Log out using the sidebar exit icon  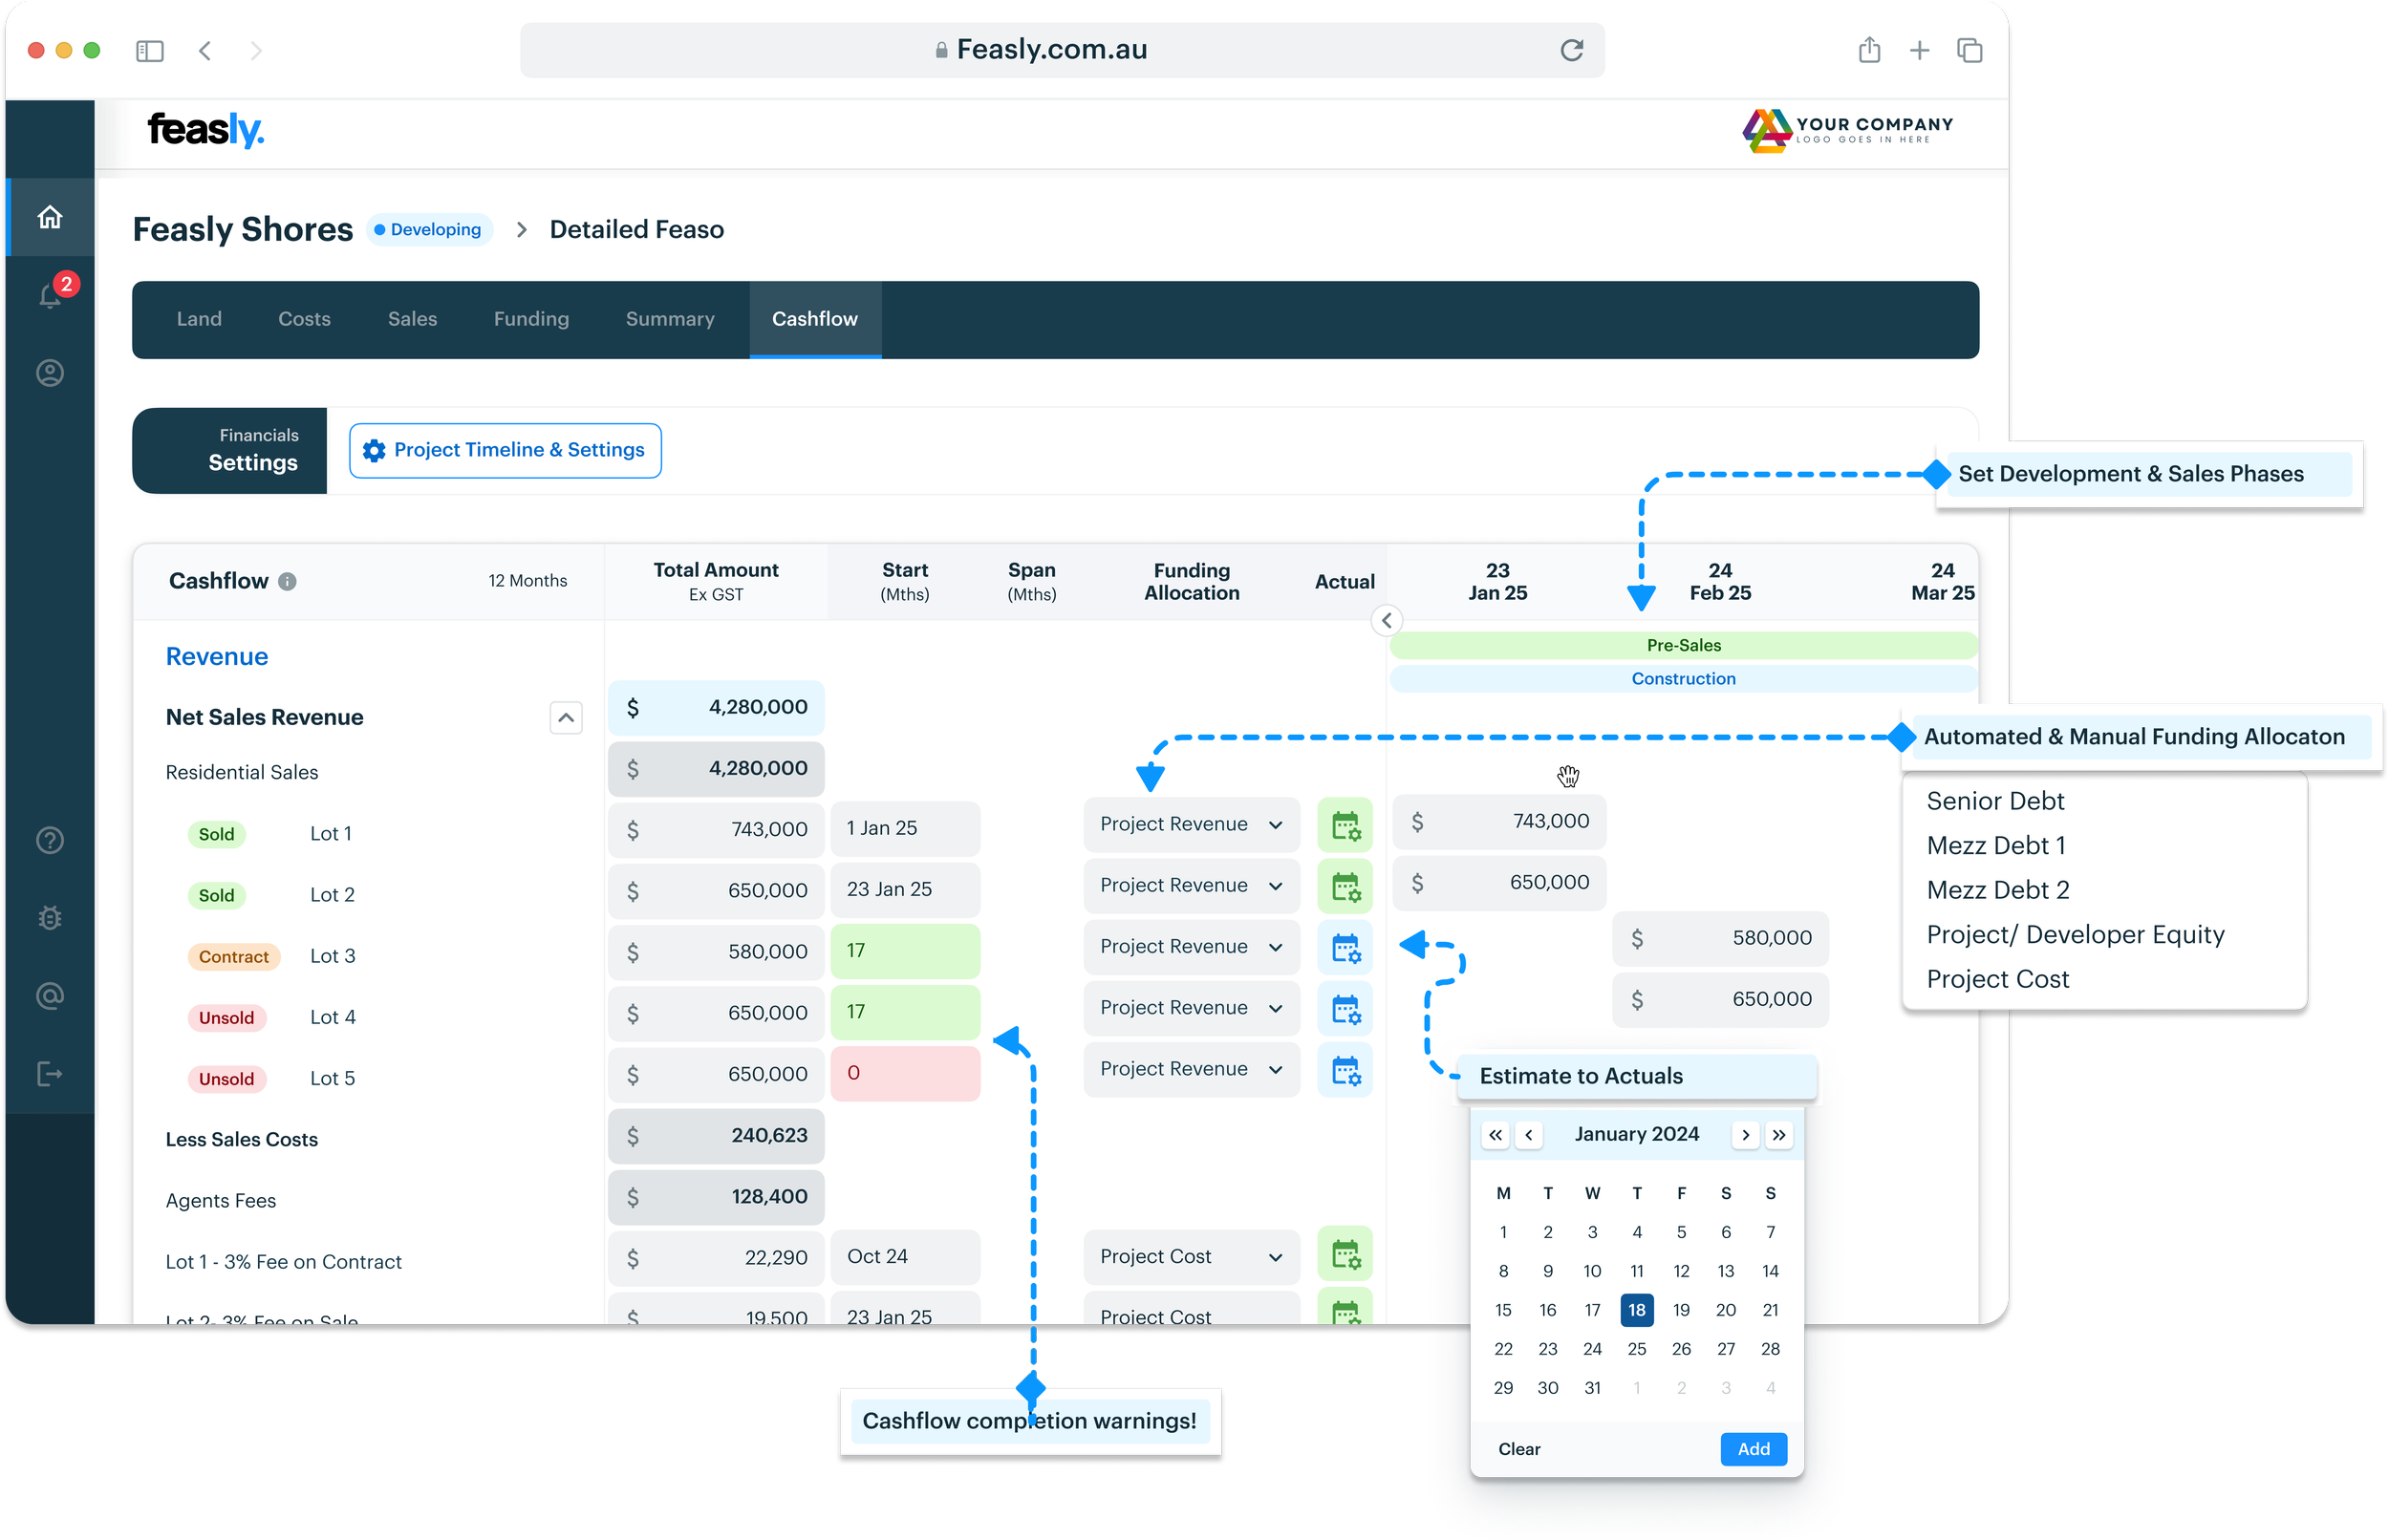49,1073
